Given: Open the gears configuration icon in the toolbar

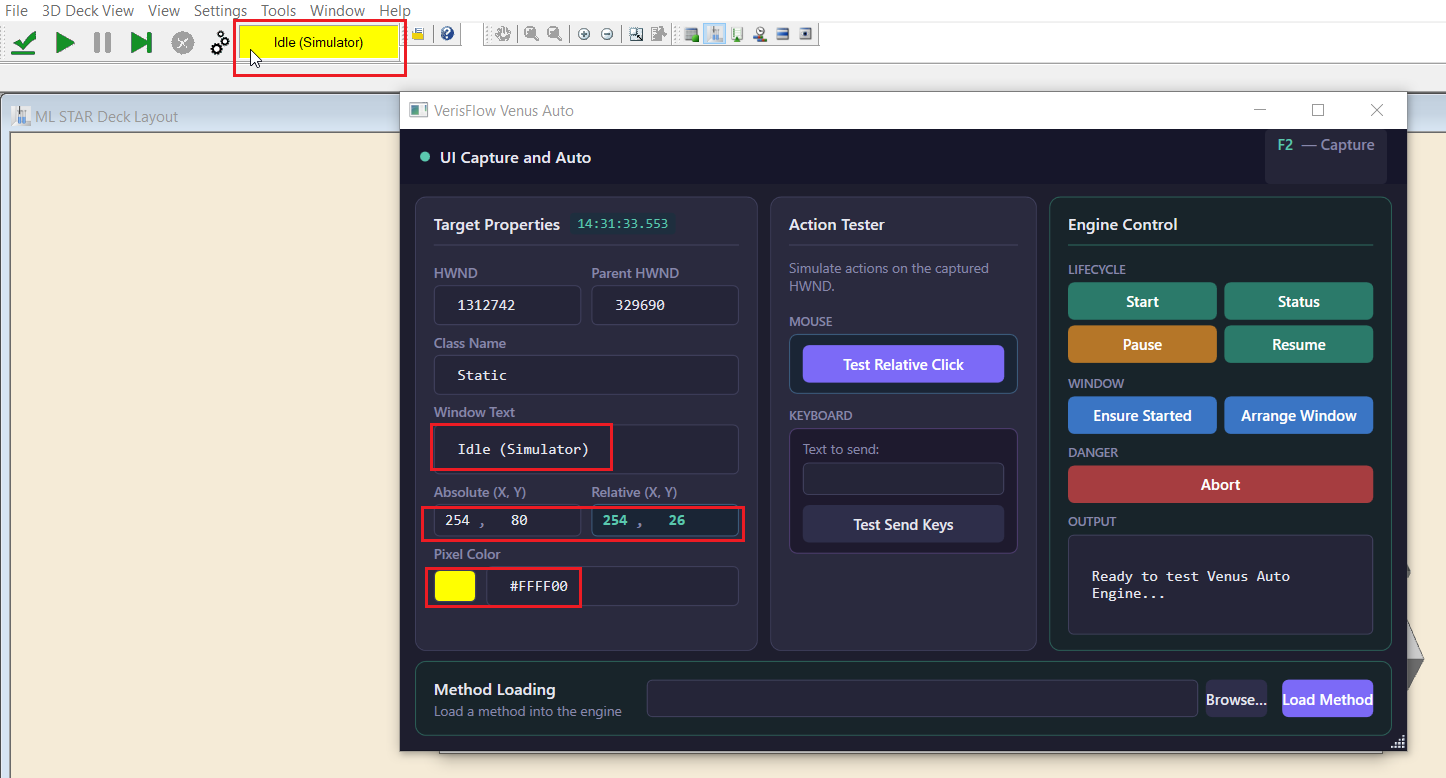Looking at the screenshot, I should 220,42.
